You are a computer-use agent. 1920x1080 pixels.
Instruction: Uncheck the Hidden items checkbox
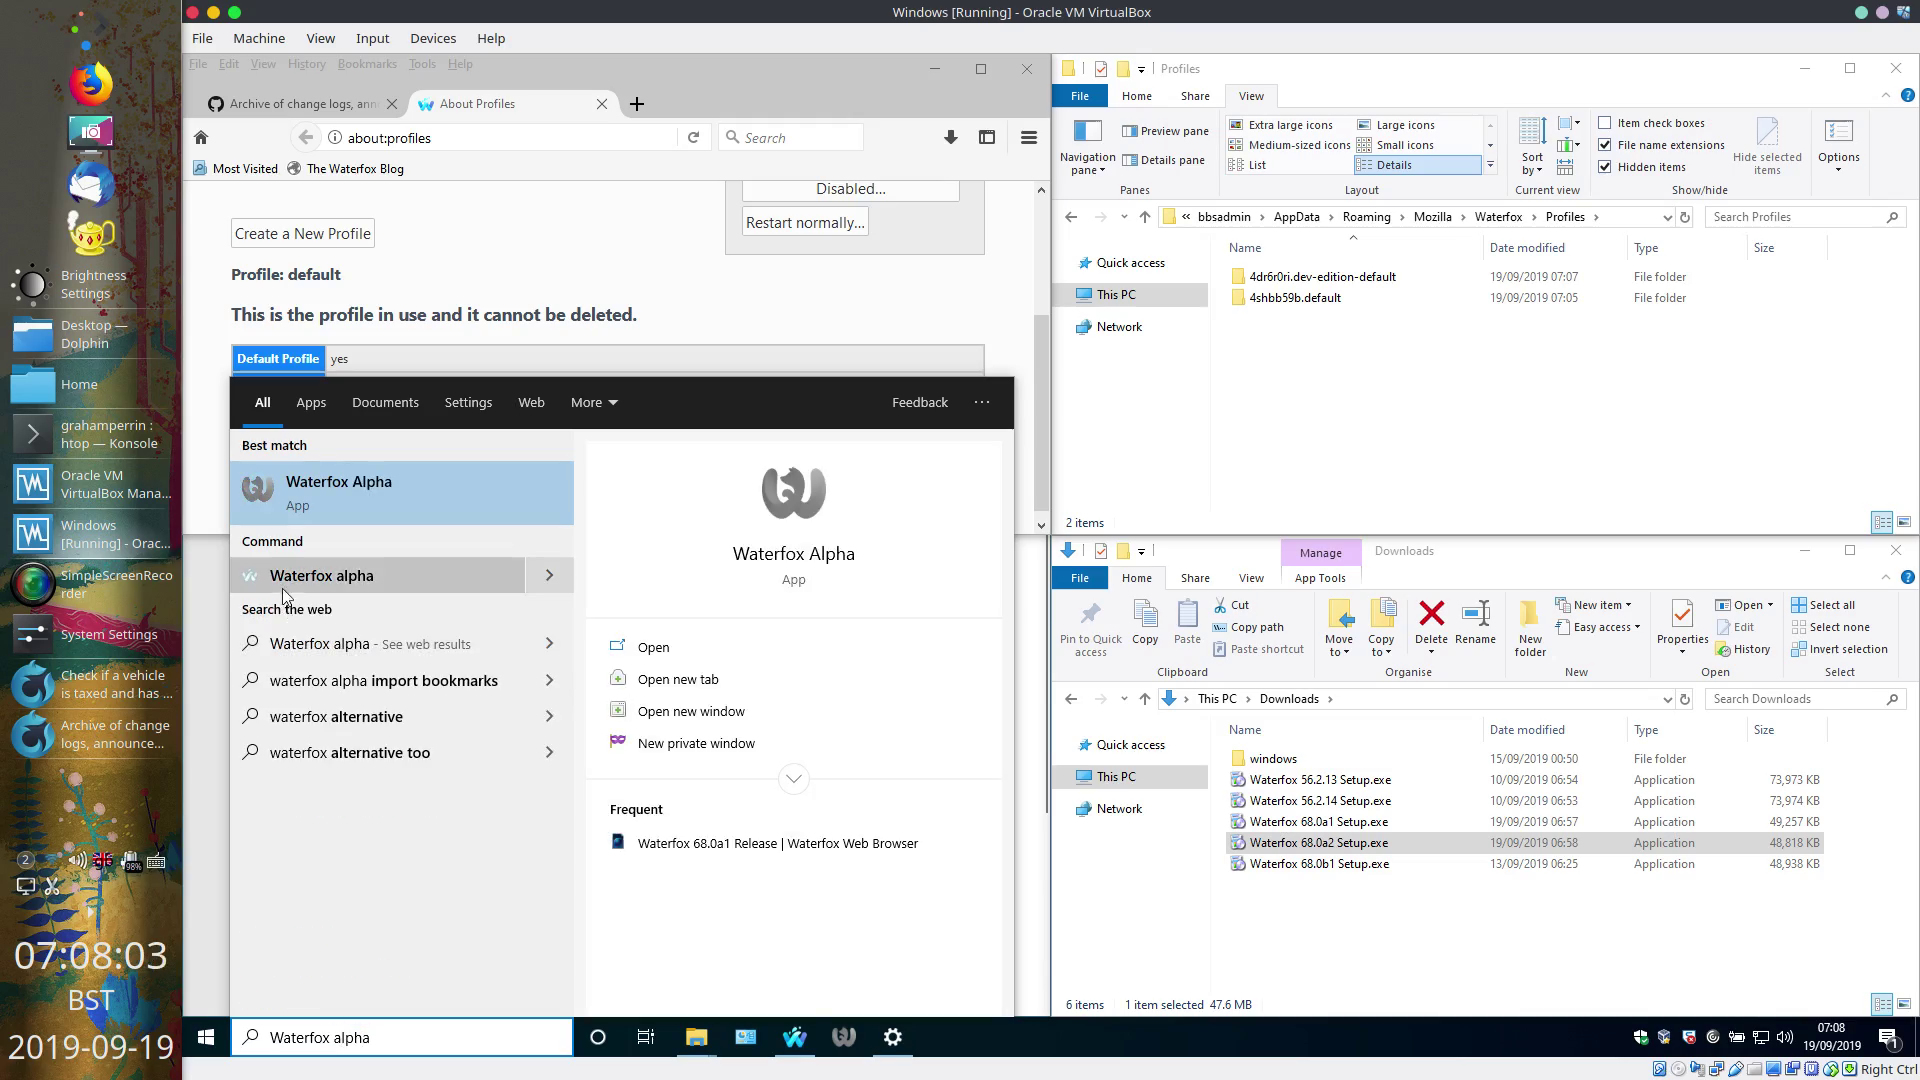[x=1605, y=167]
